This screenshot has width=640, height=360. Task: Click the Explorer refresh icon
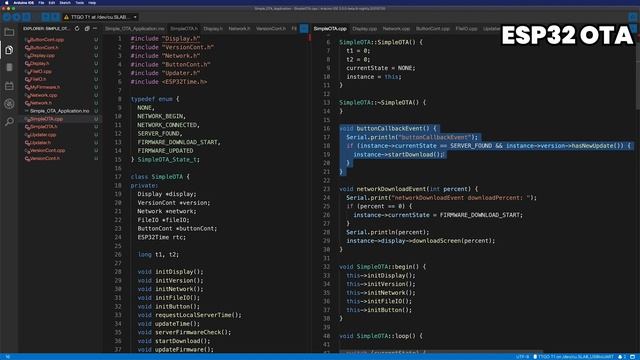click(x=77, y=29)
